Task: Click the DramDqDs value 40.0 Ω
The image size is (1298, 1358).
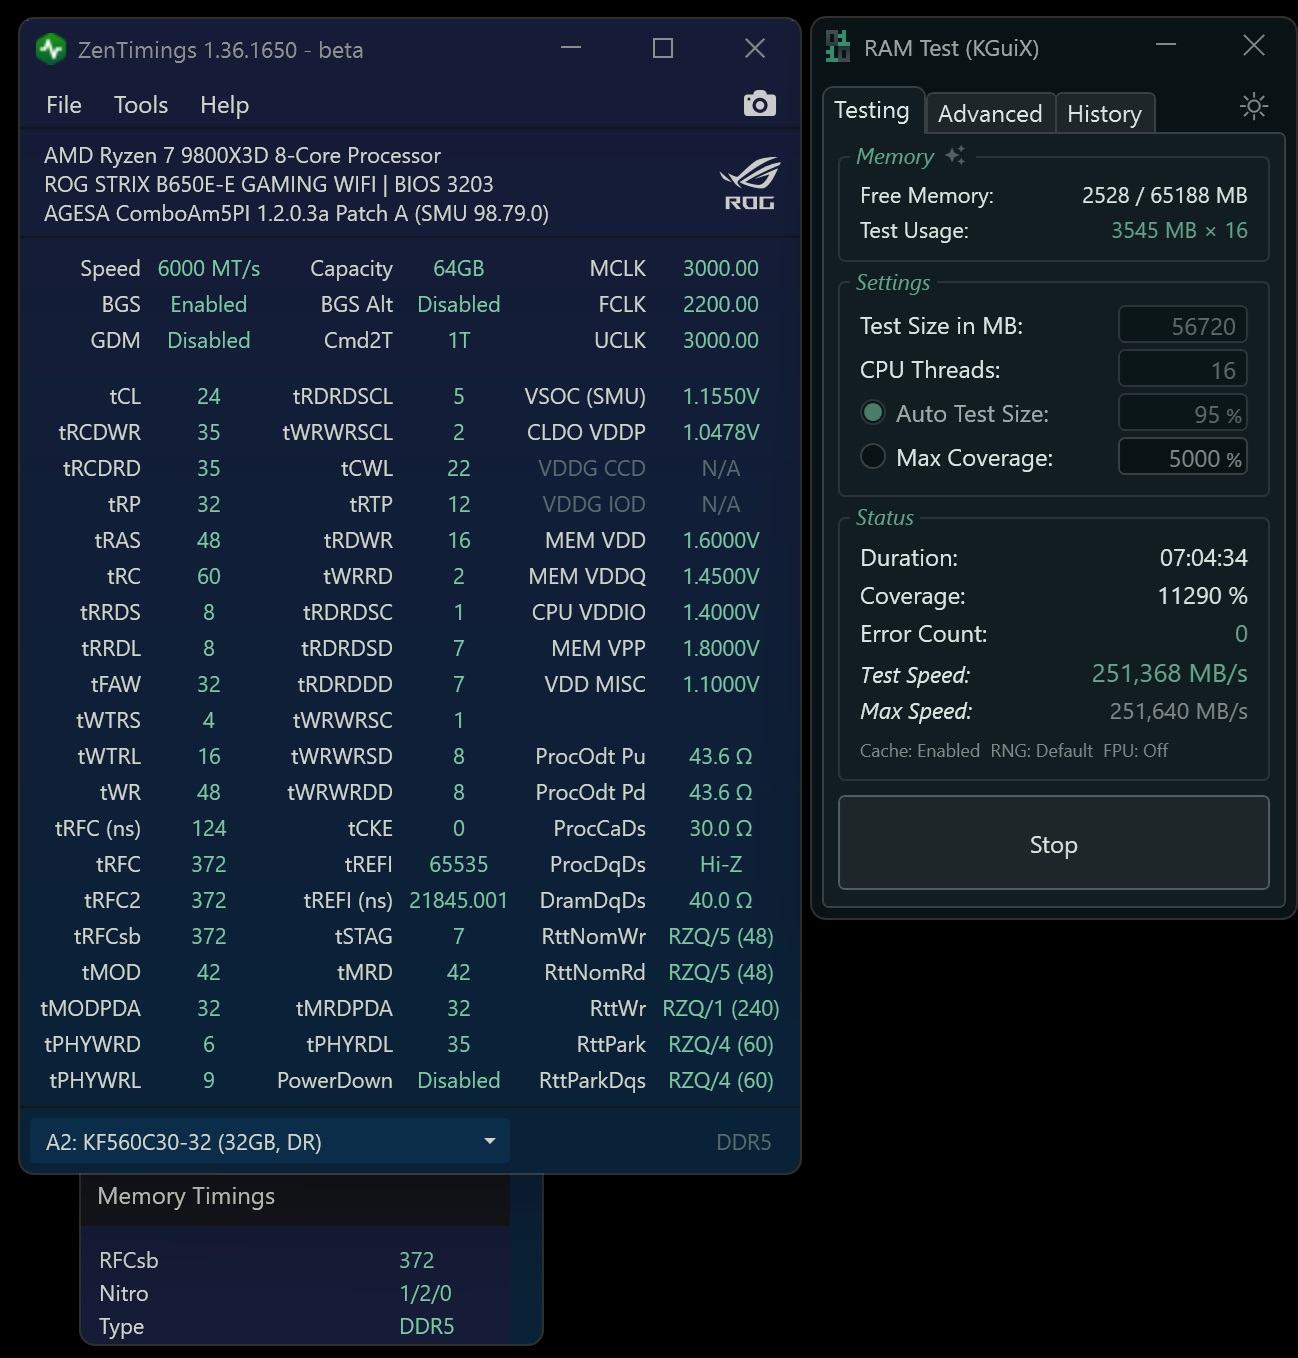Action: (720, 900)
